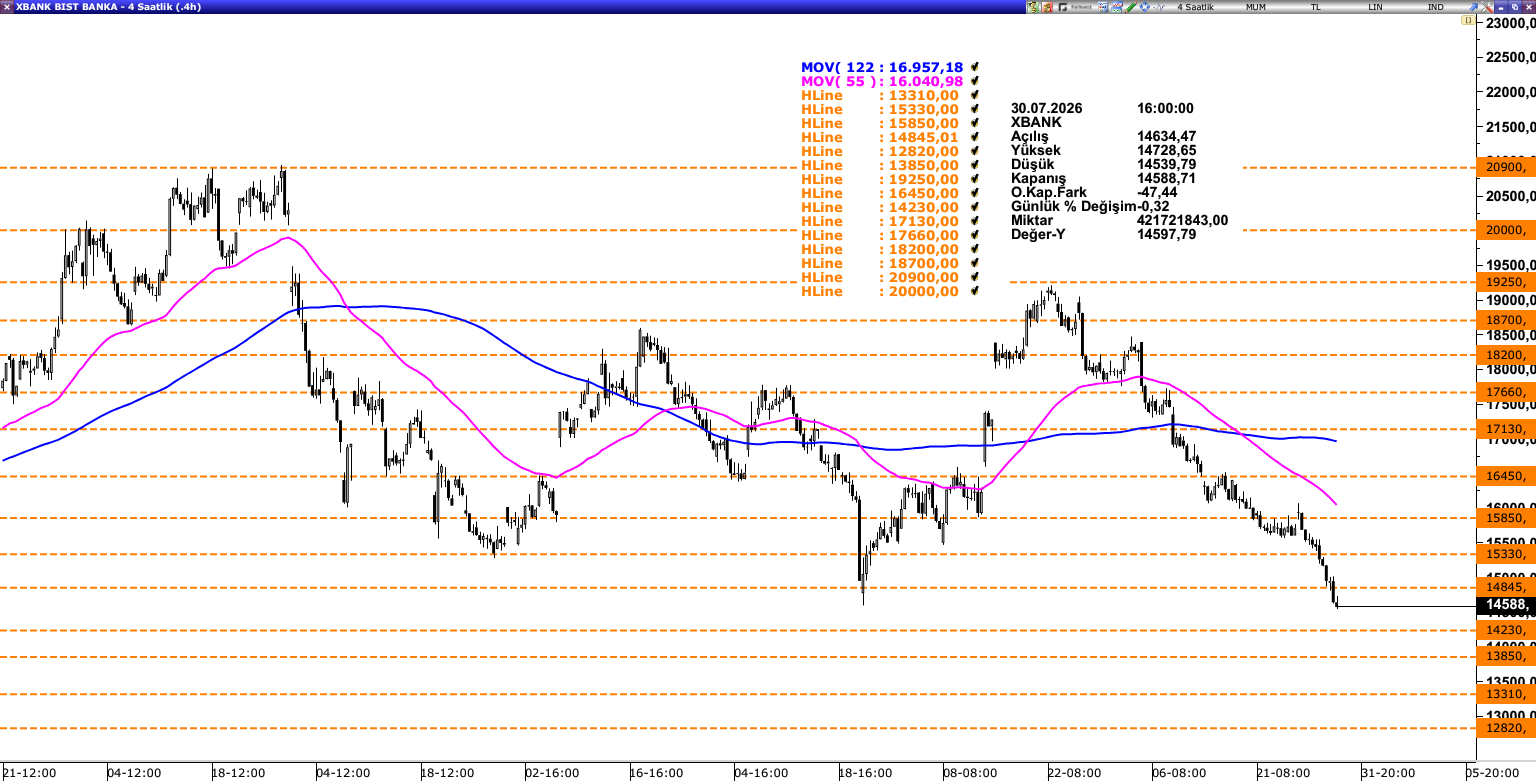Viewport: 1536px width, 781px height.
Task: Open the chart template icon beside the pencil
Action: pos(1116,7)
